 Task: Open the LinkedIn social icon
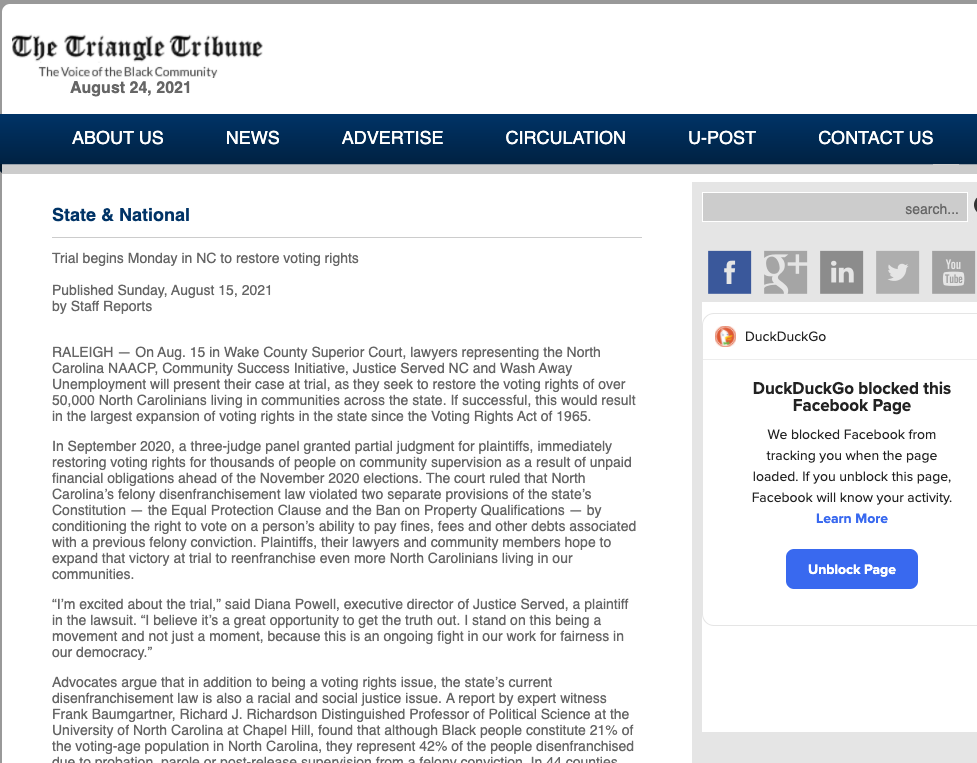click(x=841, y=272)
